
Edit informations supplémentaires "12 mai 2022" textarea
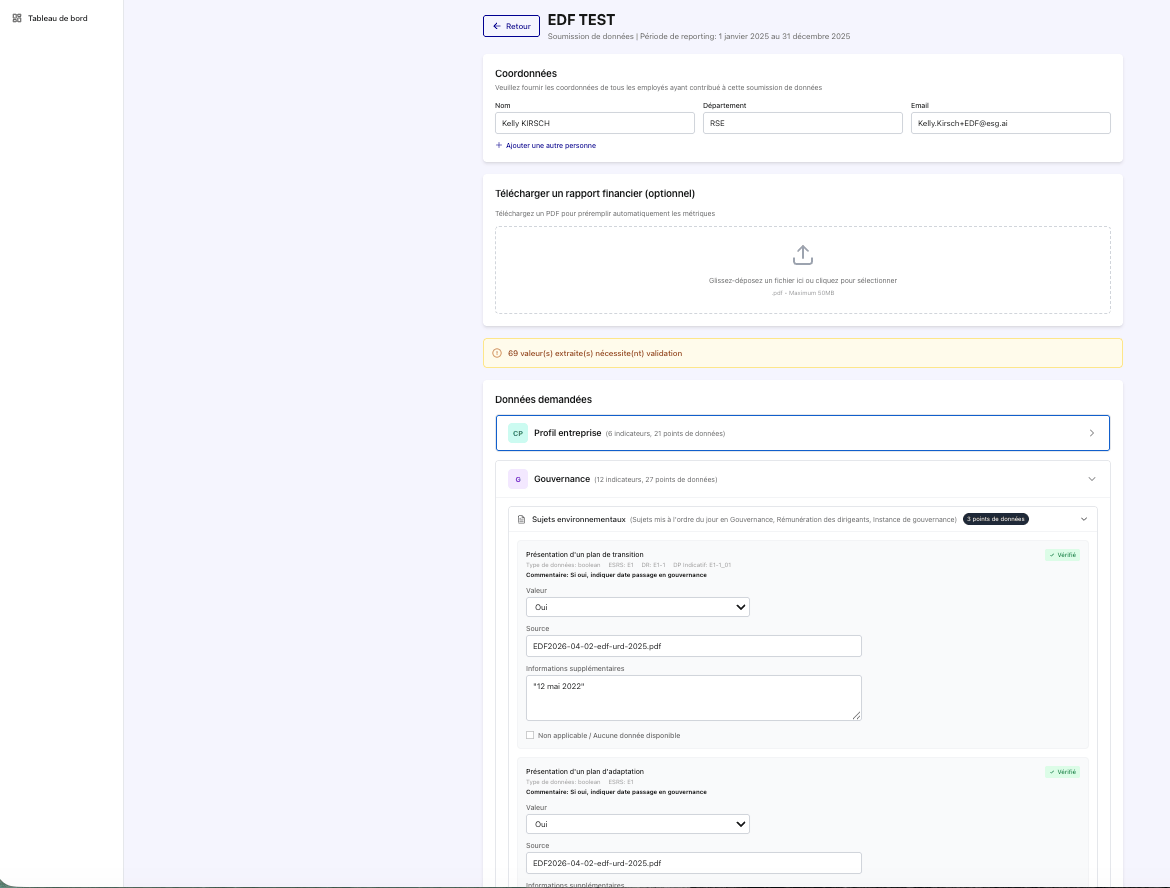(x=694, y=698)
